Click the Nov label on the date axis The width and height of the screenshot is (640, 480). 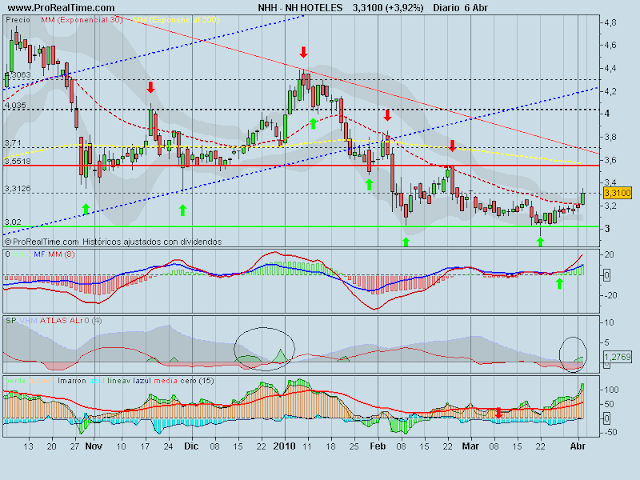point(93,446)
